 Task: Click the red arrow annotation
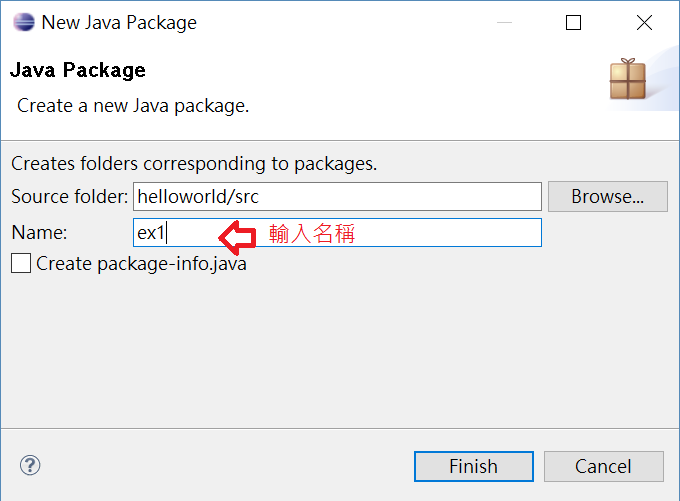[x=237, y=237]
